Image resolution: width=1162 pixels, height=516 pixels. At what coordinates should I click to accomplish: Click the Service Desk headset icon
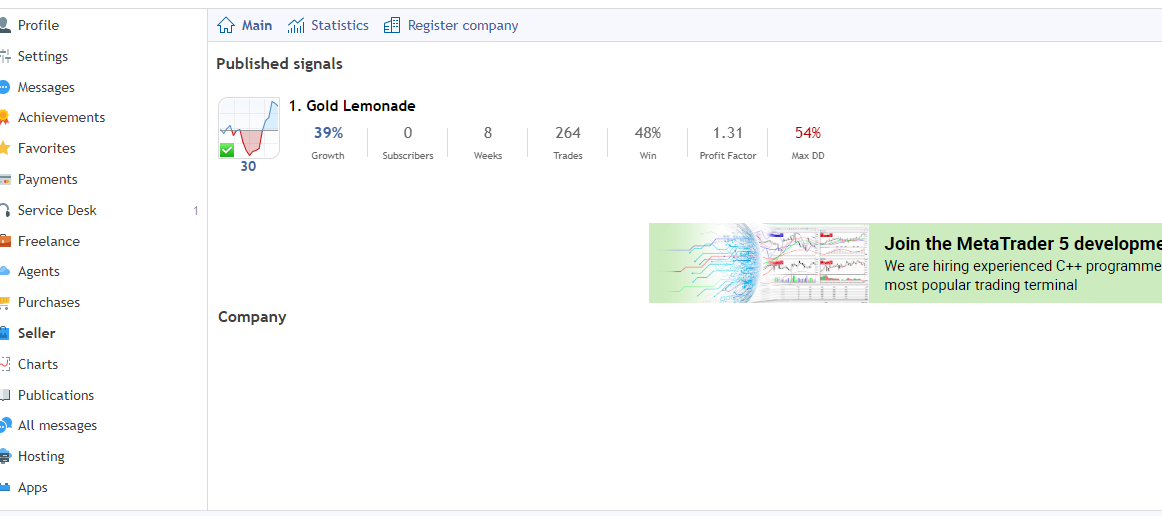click(x=4, y=210)
